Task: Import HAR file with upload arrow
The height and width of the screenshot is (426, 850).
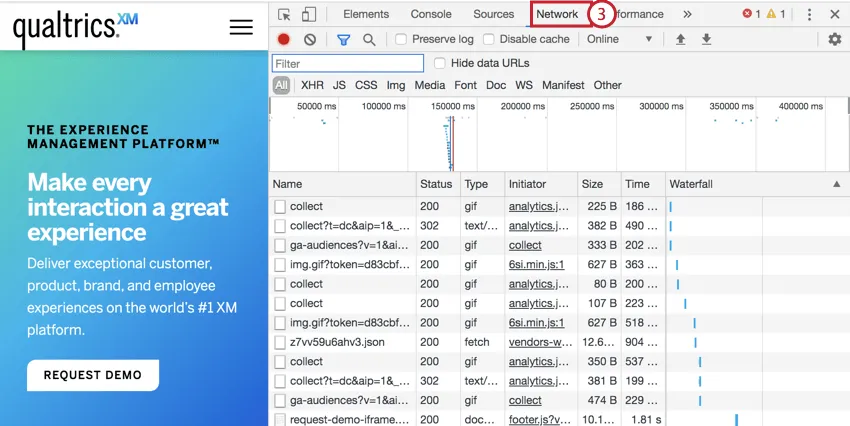Action: 680,39
